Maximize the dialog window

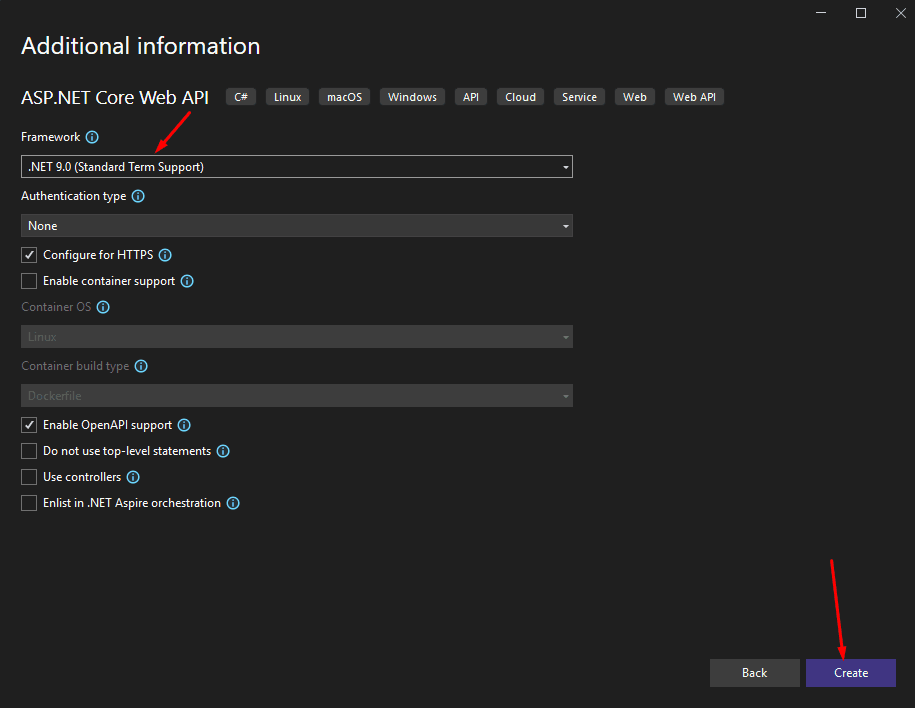(861, 13)
